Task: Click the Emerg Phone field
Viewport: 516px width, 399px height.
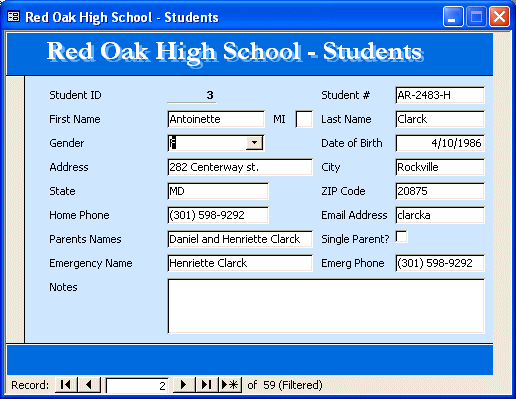Action: [440, 263]
